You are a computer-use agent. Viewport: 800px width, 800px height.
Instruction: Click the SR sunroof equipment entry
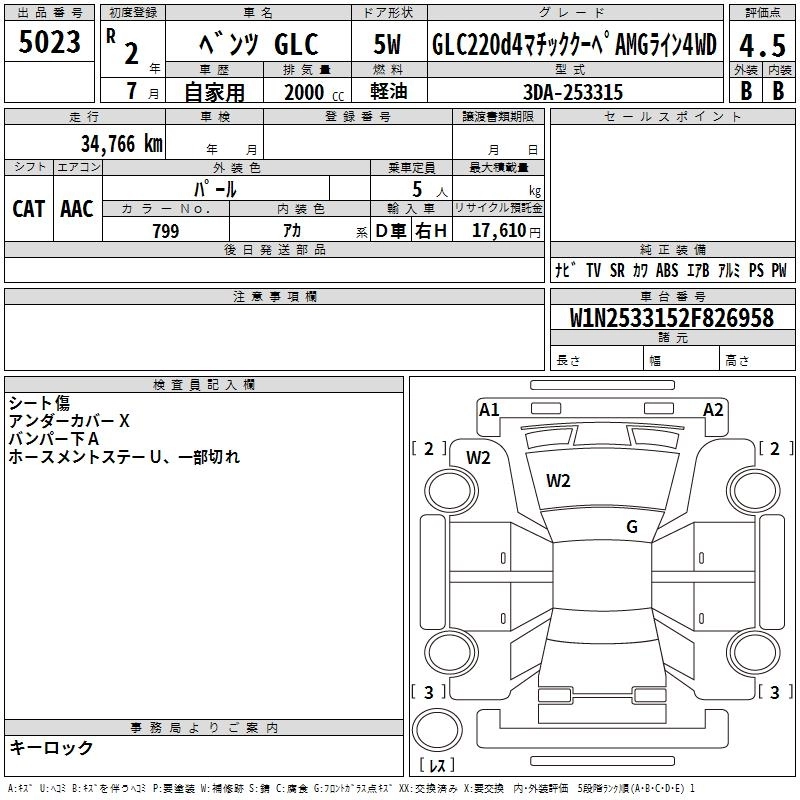[617, 270]
